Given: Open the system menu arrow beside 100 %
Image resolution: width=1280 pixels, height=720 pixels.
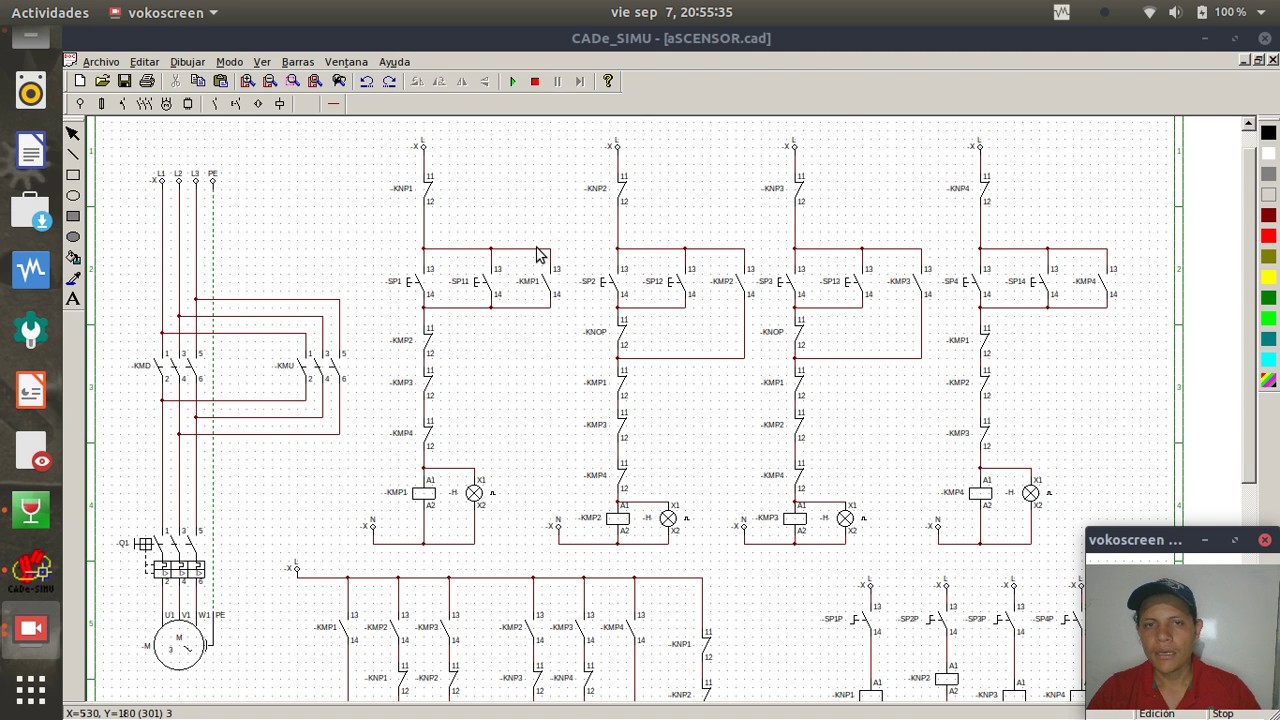Looking at the screenshot, I should (1262, 13).
